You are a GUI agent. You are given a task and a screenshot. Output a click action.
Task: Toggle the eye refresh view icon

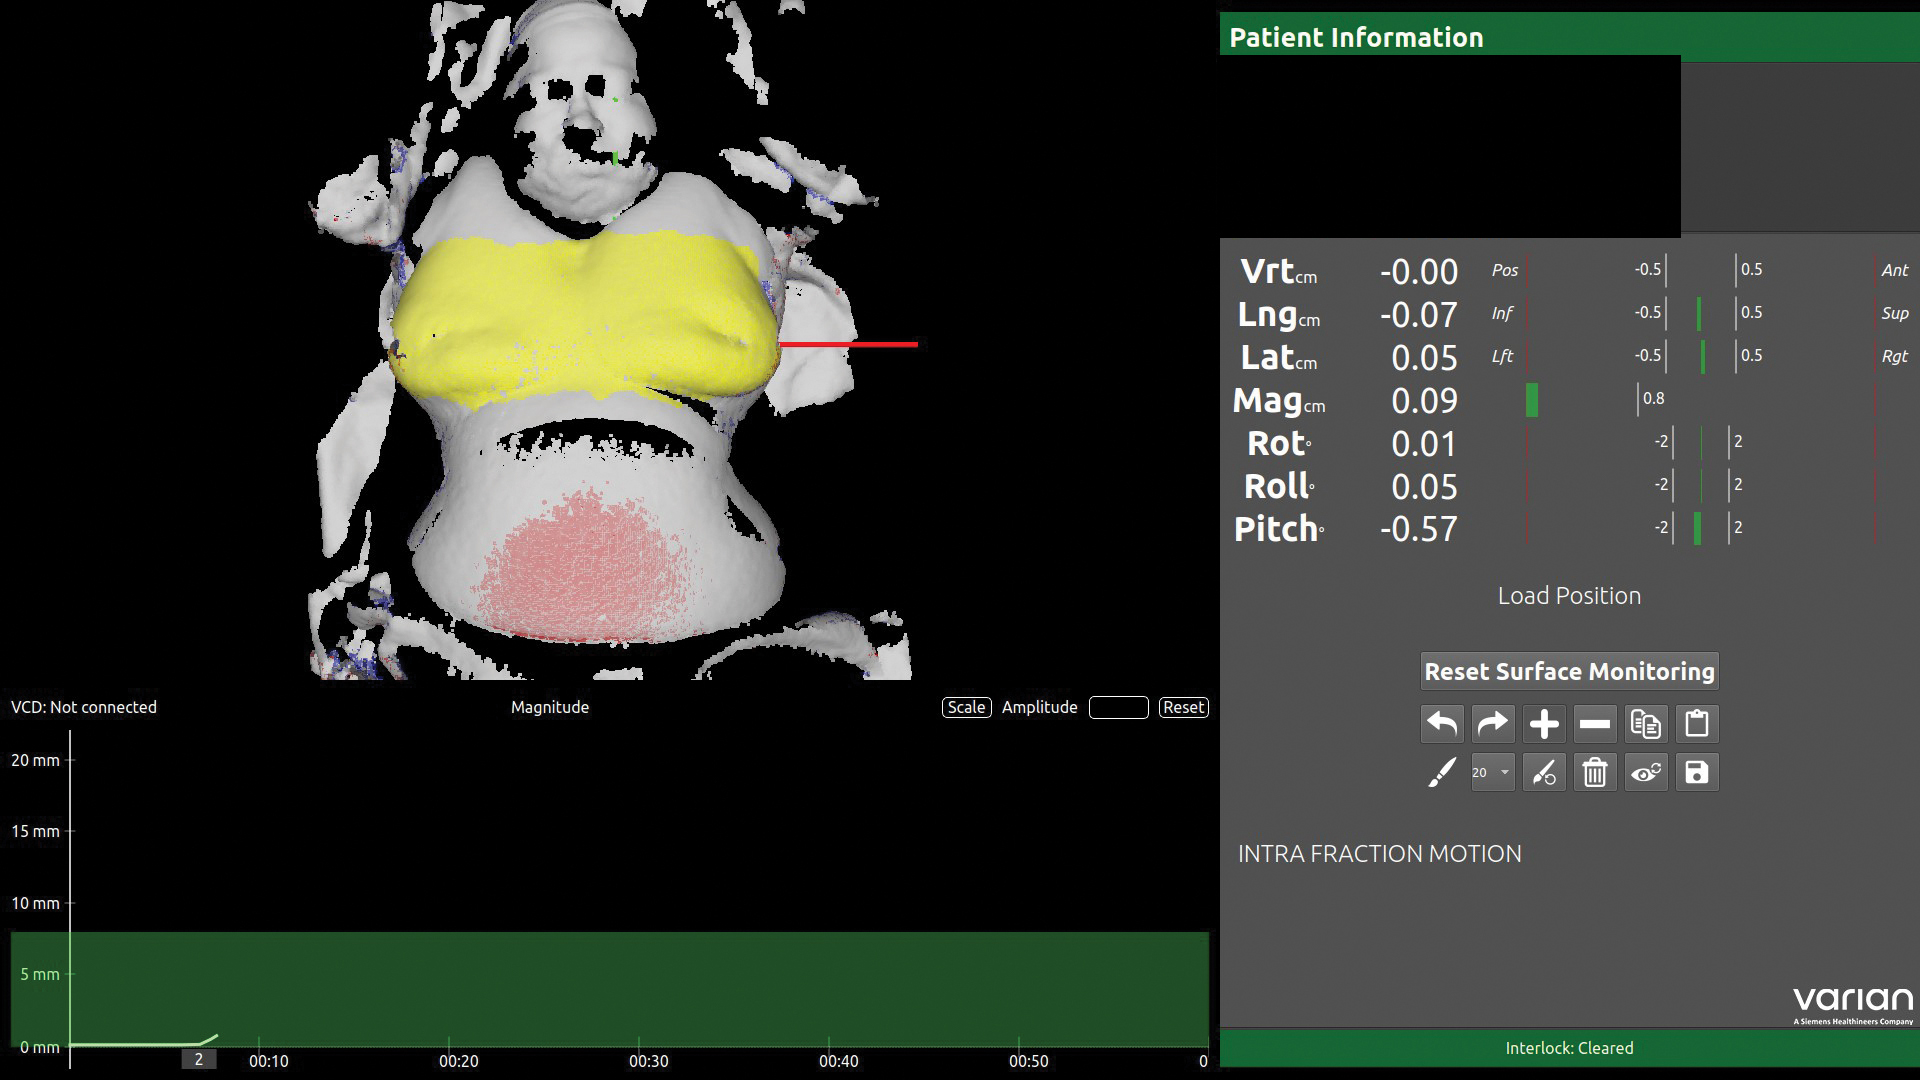pyautogui.click(x=1645, y=771)
